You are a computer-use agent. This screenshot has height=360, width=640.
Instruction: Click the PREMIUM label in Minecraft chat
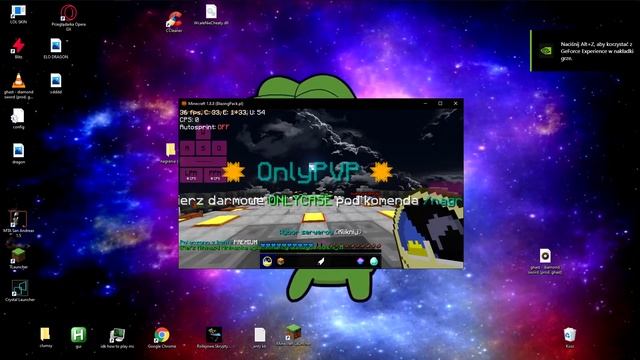click(245, 242)
